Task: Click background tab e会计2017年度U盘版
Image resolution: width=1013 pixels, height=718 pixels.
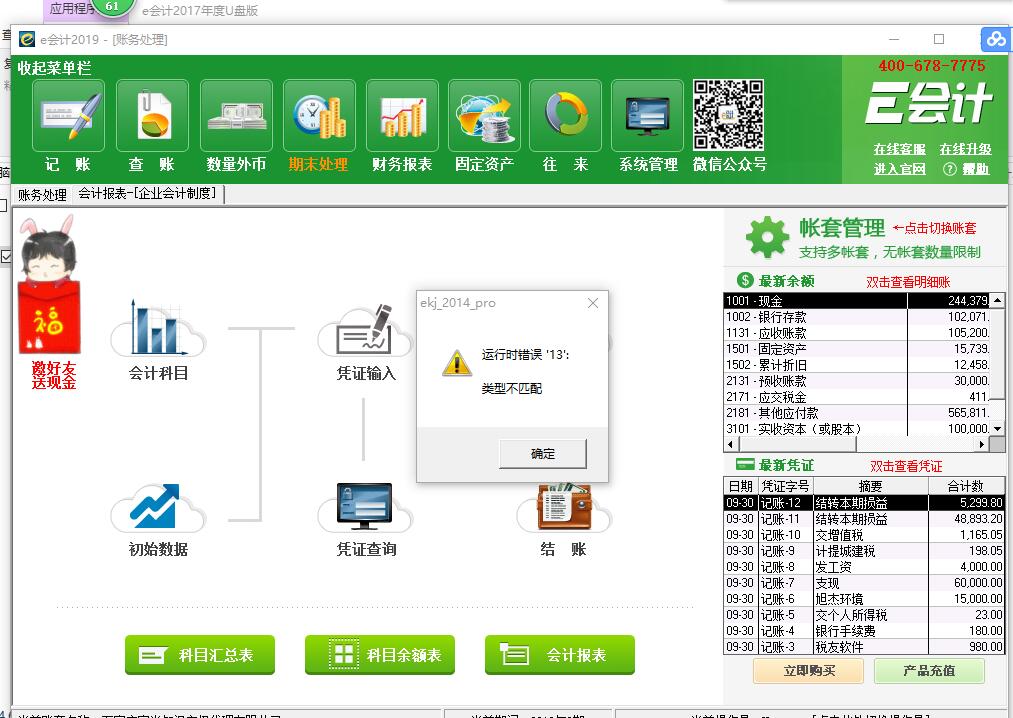Action: pos(200,10)
